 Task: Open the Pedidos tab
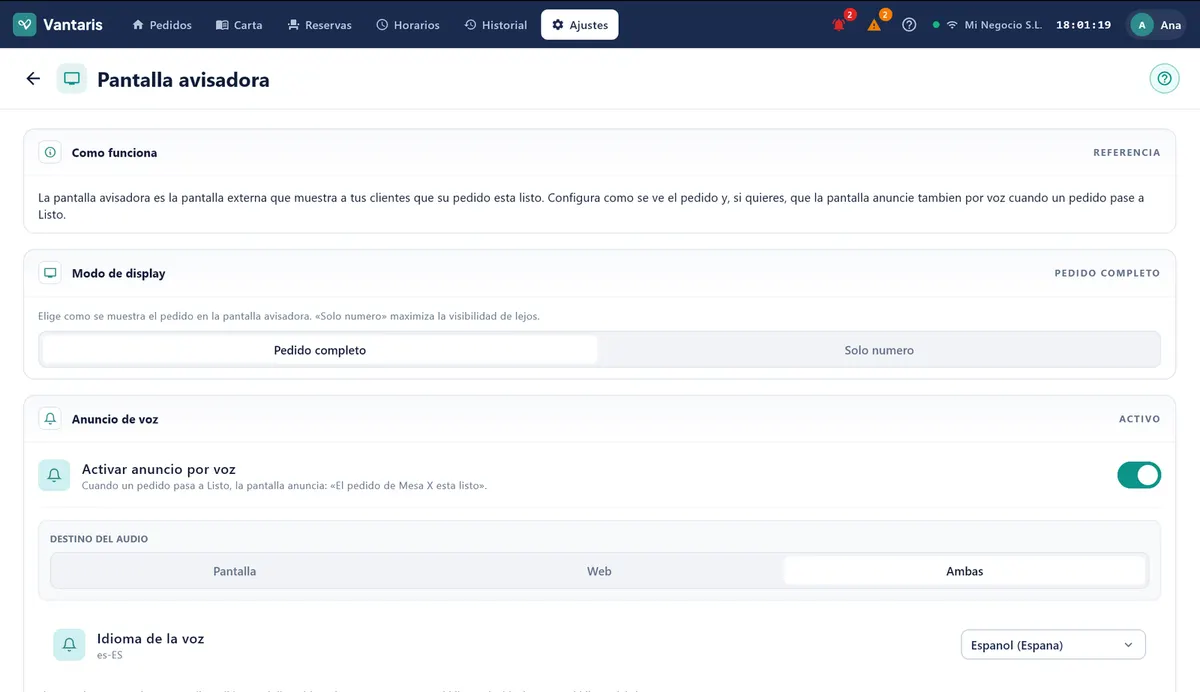[x=162, y=25]
